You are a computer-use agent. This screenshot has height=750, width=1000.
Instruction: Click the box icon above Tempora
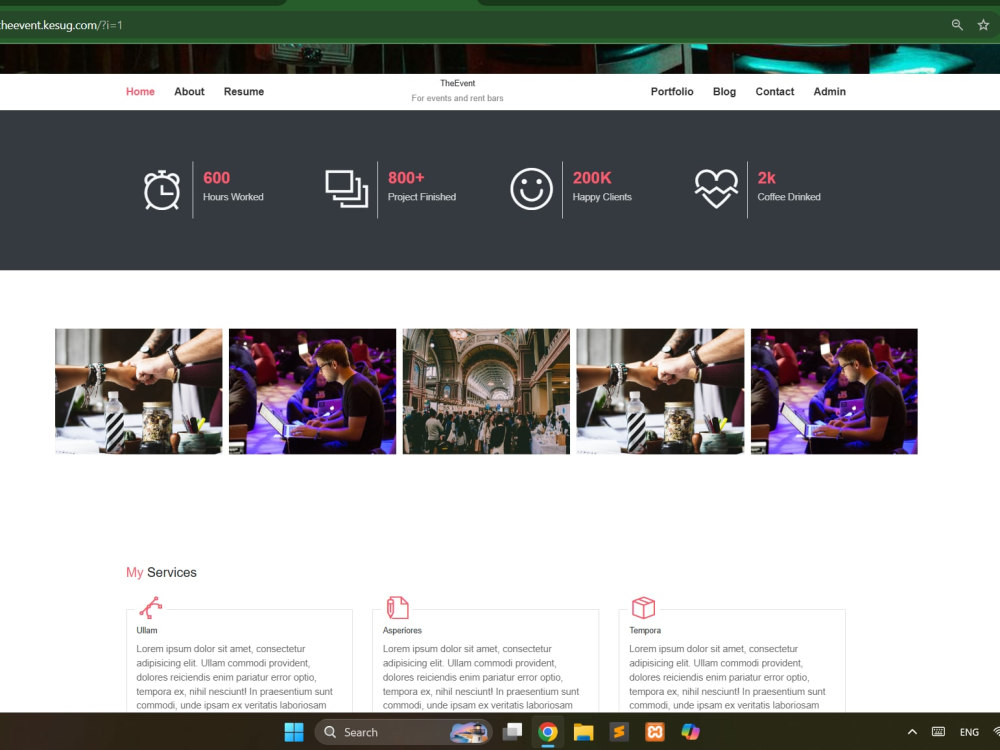click(643, 608)
